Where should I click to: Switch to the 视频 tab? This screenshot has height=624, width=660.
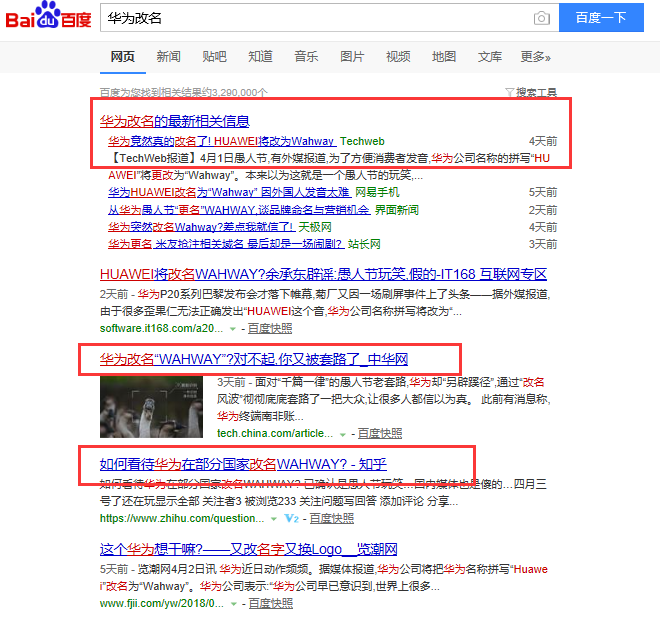click(398, 56)
